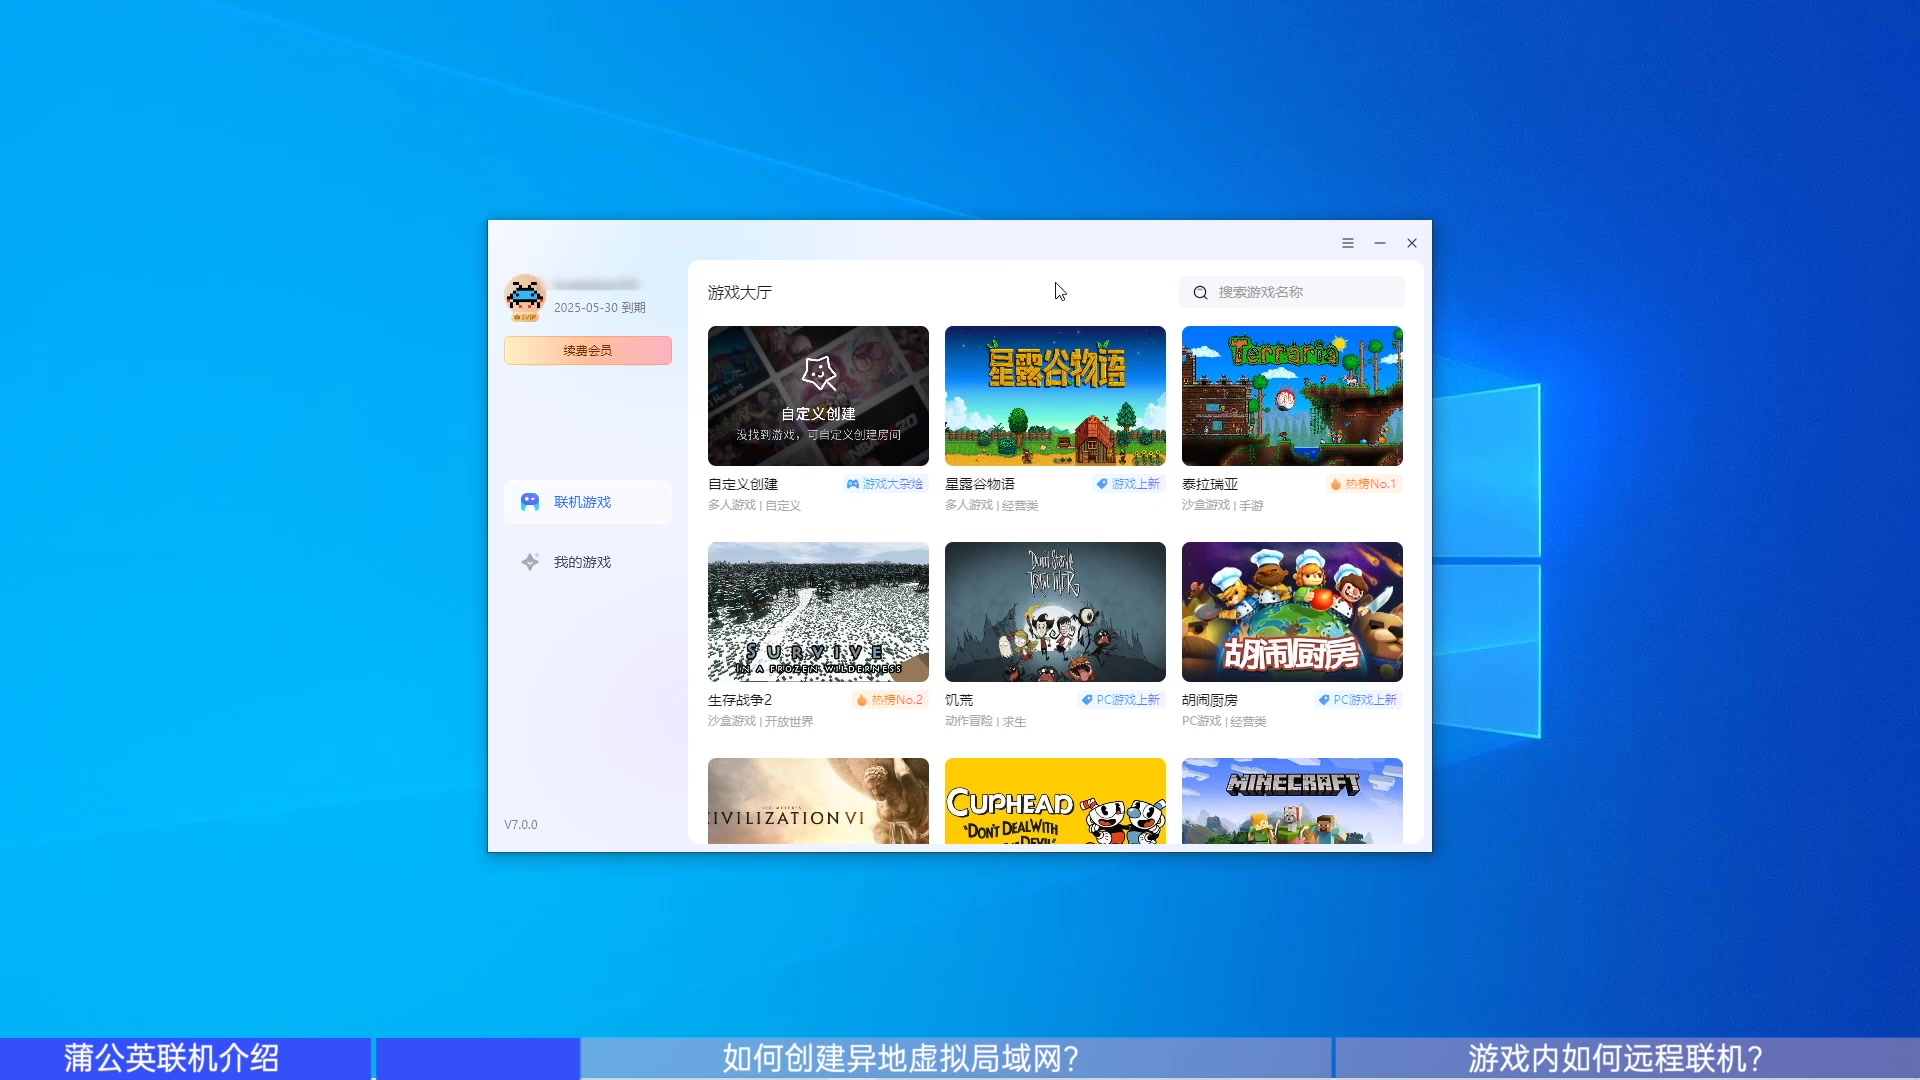The width and height of the screenshot is (1920, 1080).
Task: Select the 联机游戏 sidebar tab
Action: point(588,502)
